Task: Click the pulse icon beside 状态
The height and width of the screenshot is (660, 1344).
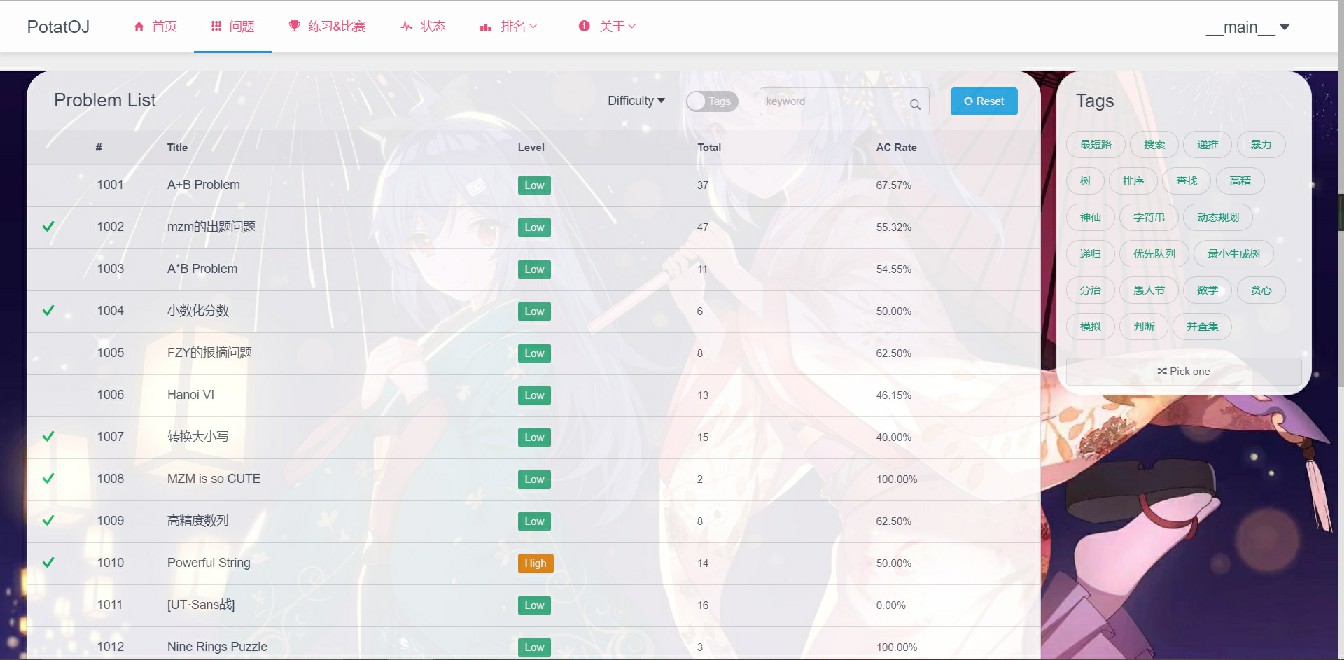Action: click(406, 27)
